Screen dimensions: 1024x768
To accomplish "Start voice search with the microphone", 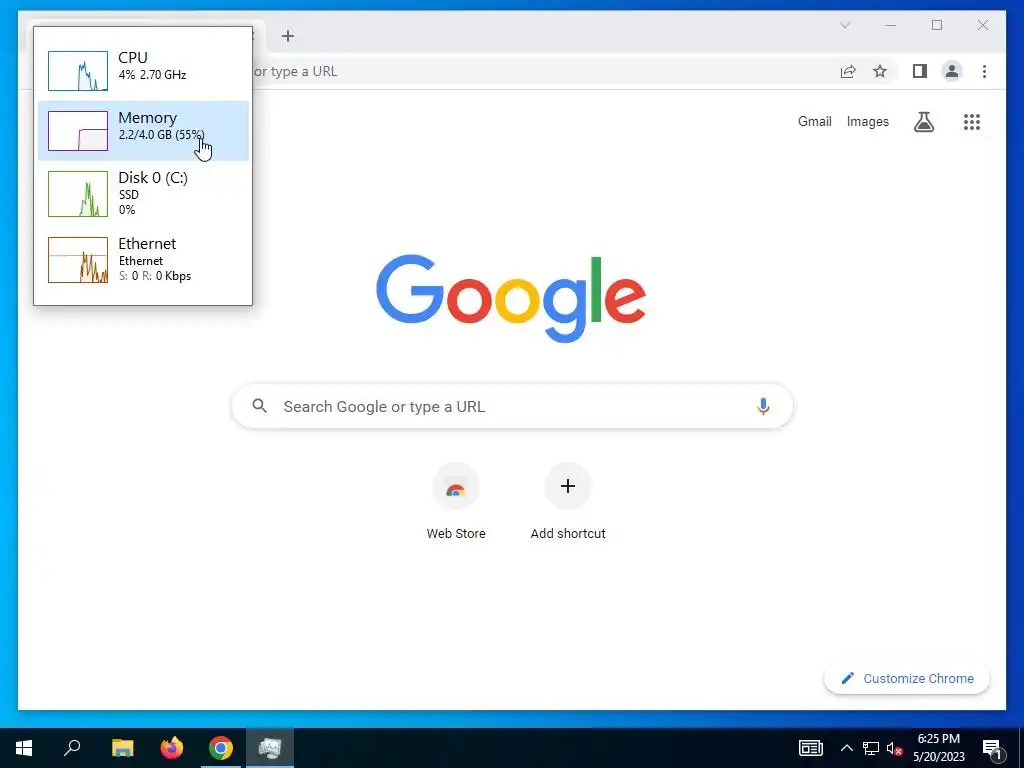I will (763, 406).
